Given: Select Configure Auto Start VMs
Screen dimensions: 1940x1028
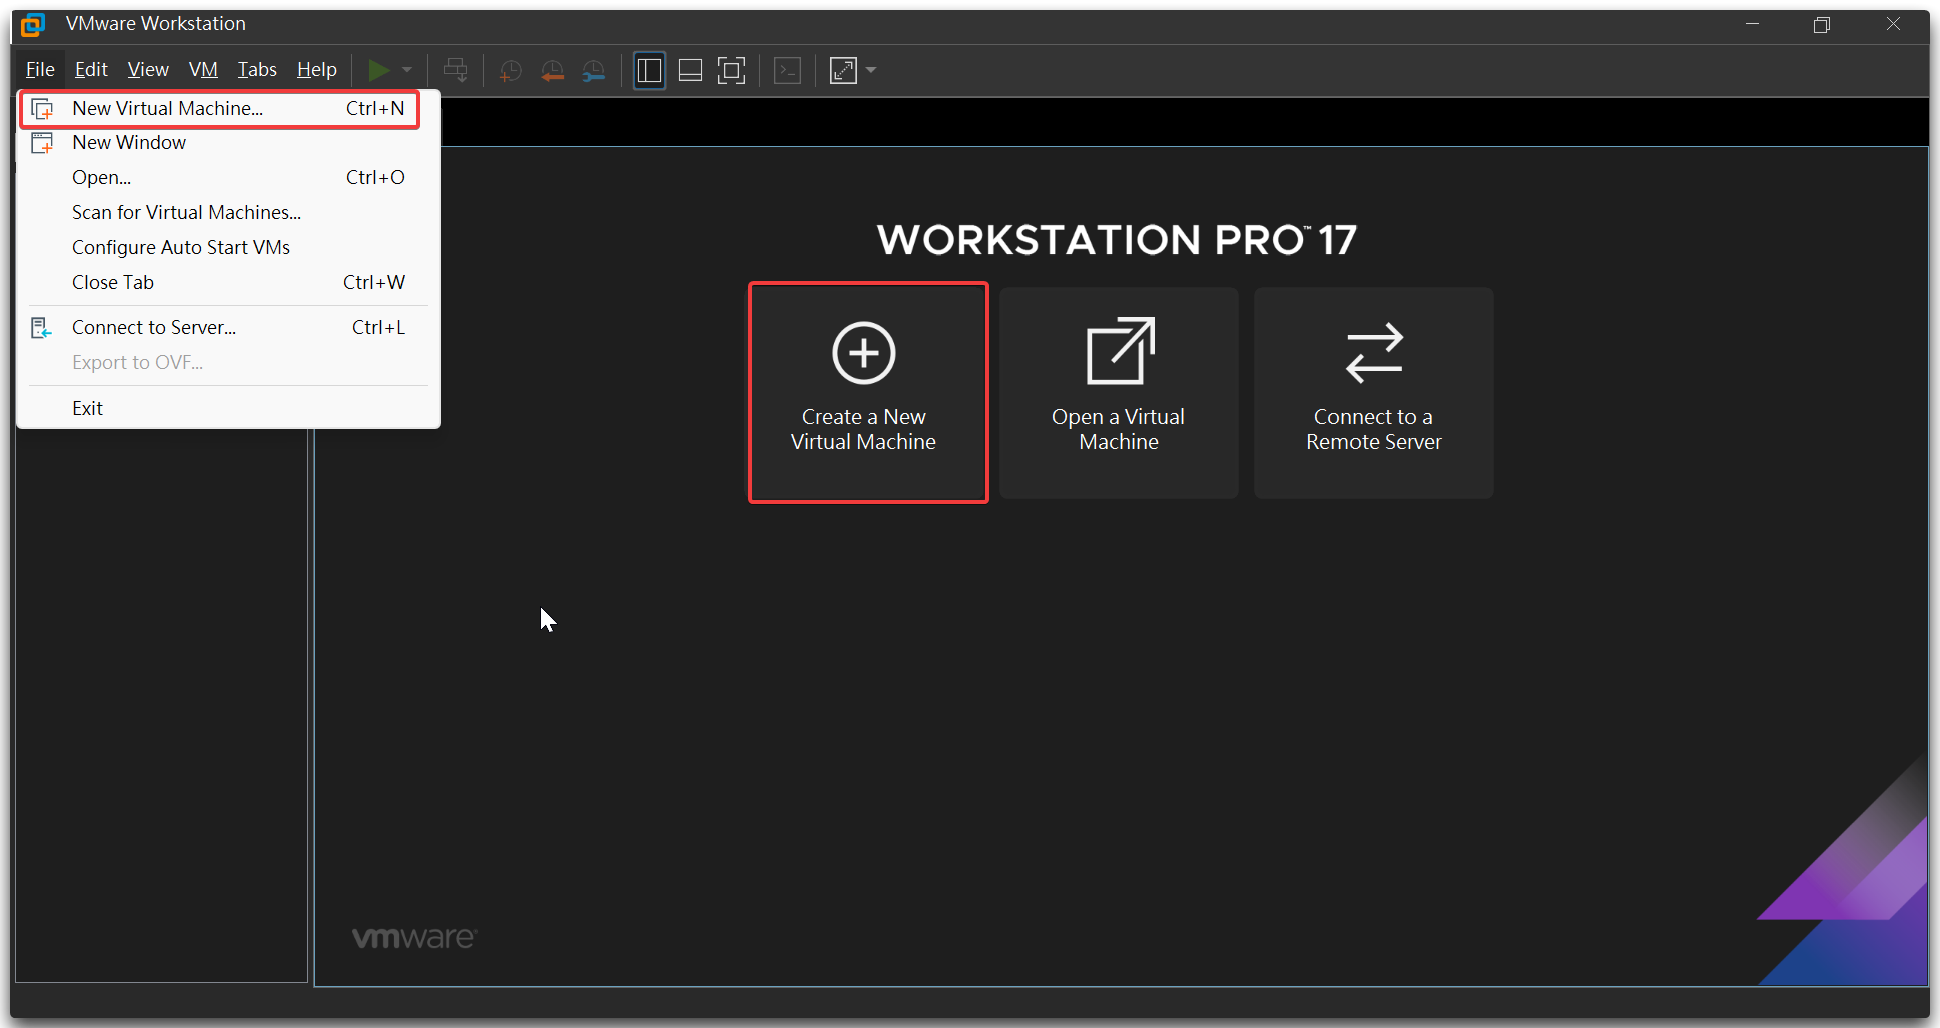Looking at the screenshot, I should tap(228, 248).
